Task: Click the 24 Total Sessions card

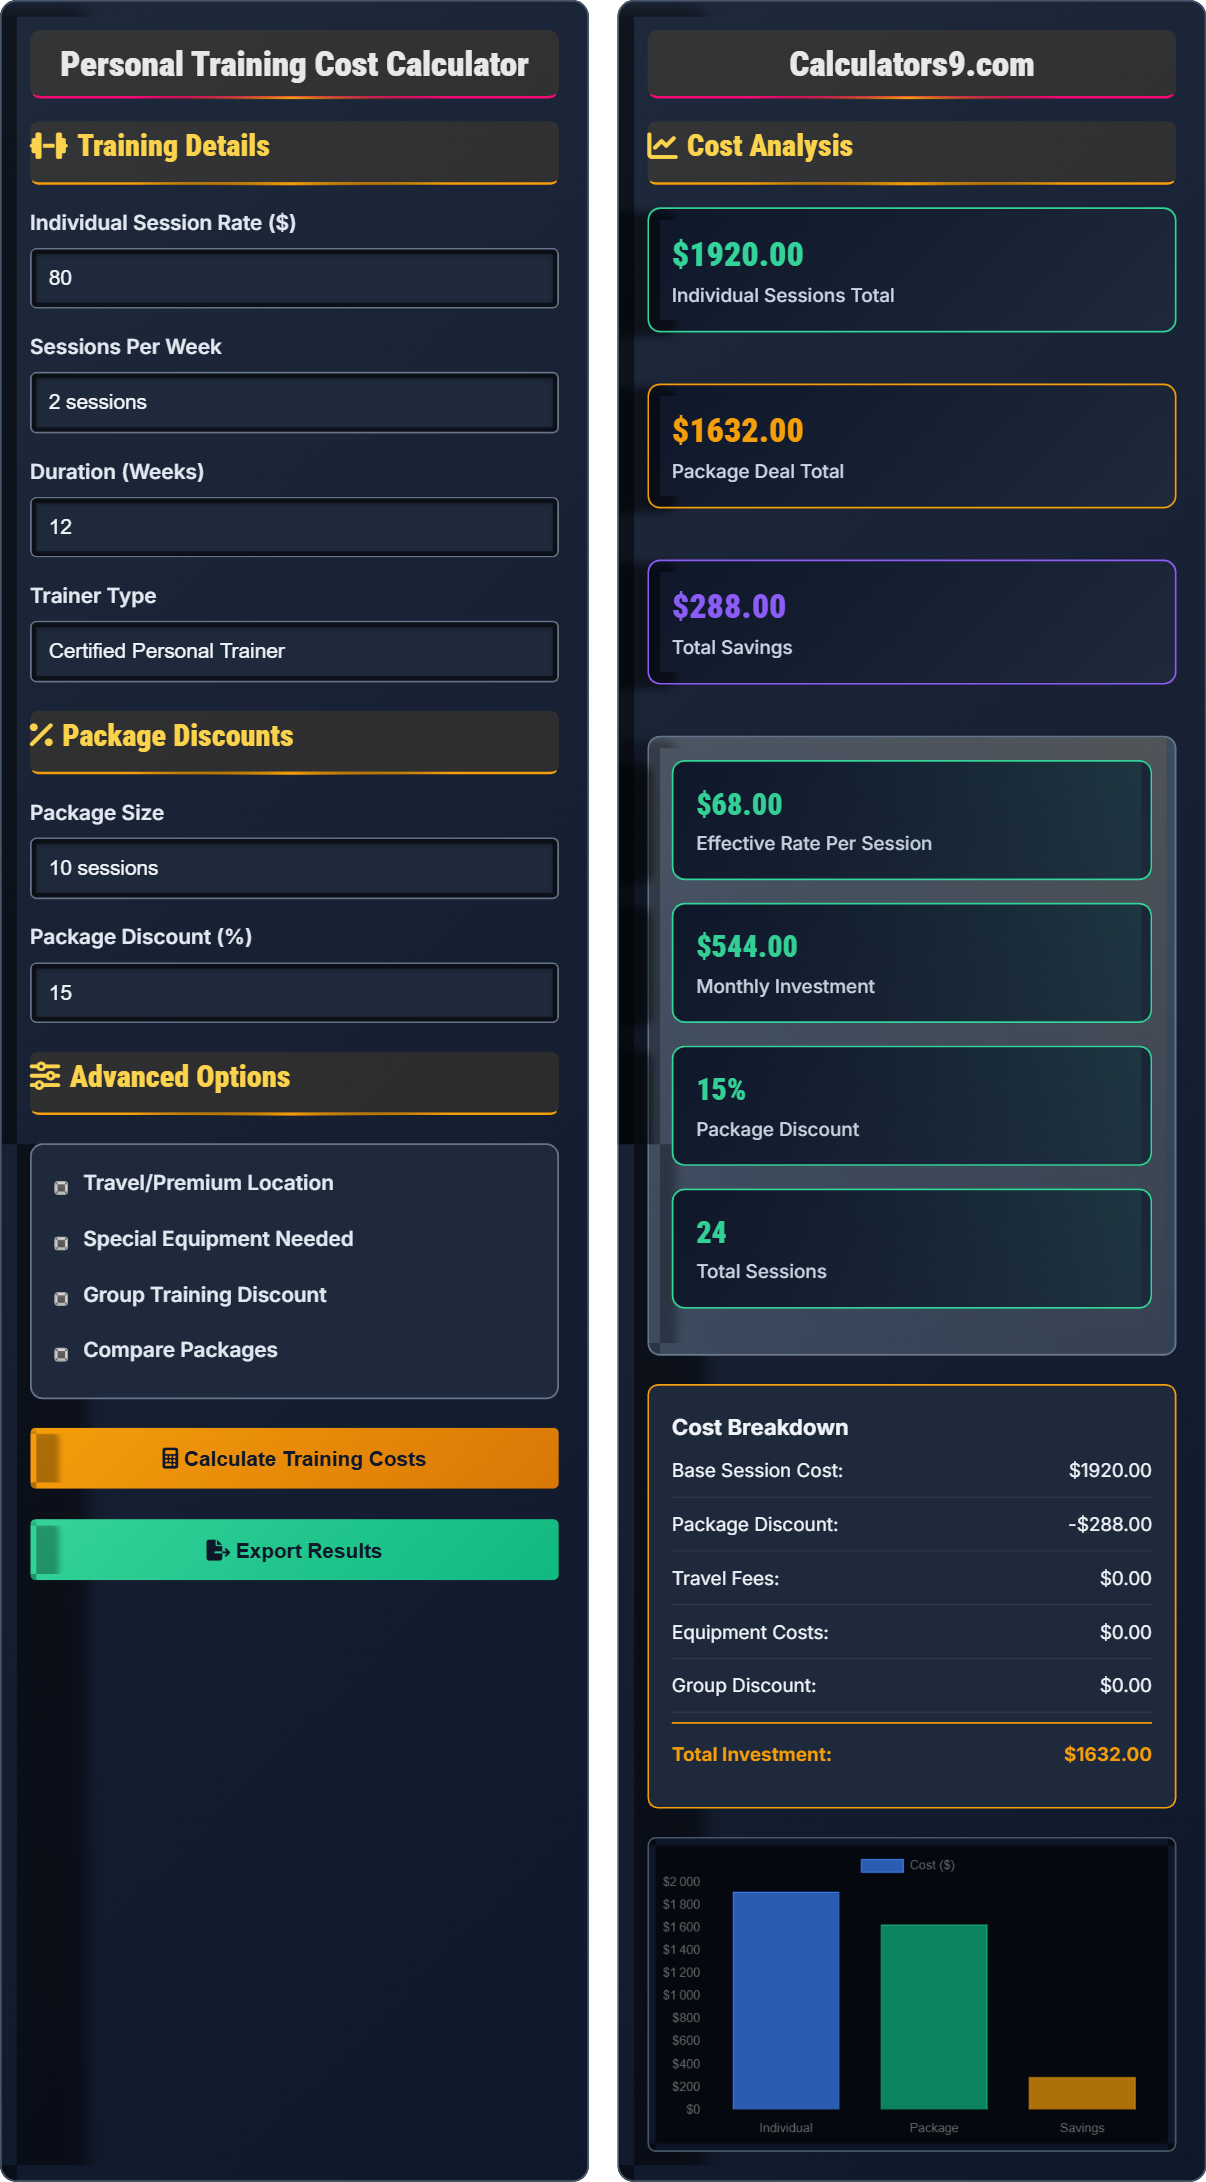Action: click(x=912, y=1248)
